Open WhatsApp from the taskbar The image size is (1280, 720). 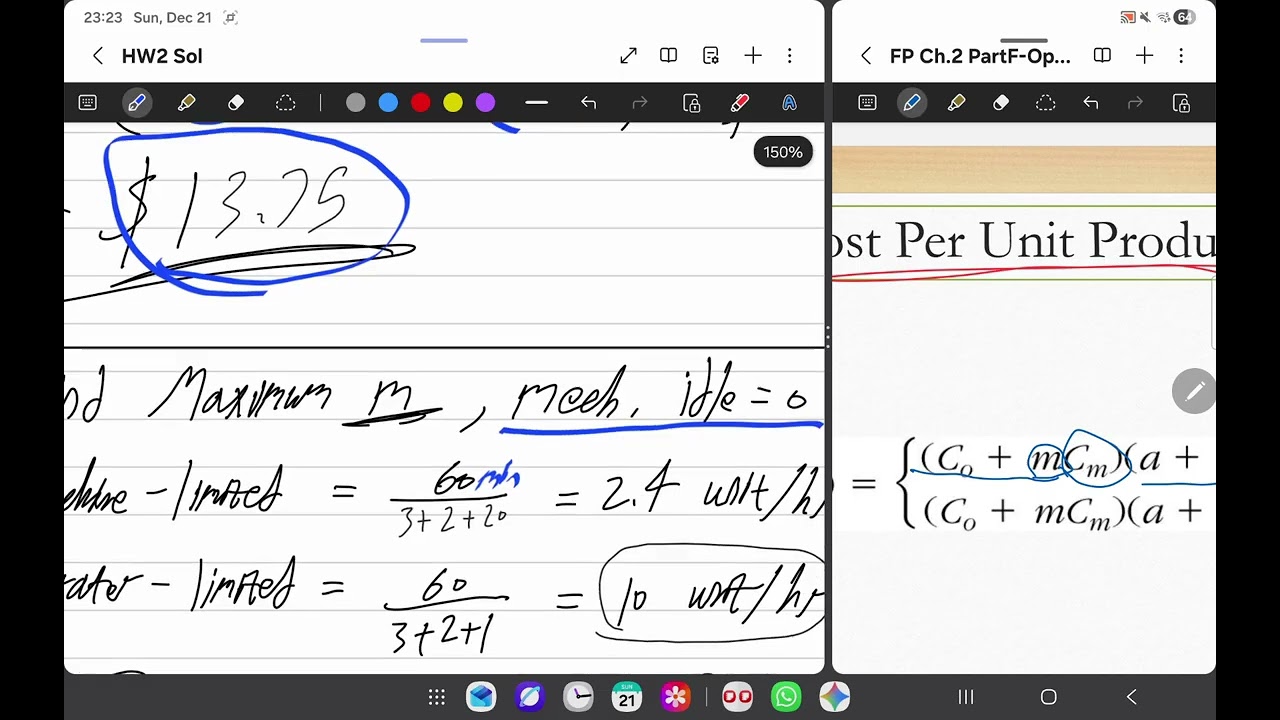pos(787,697)
